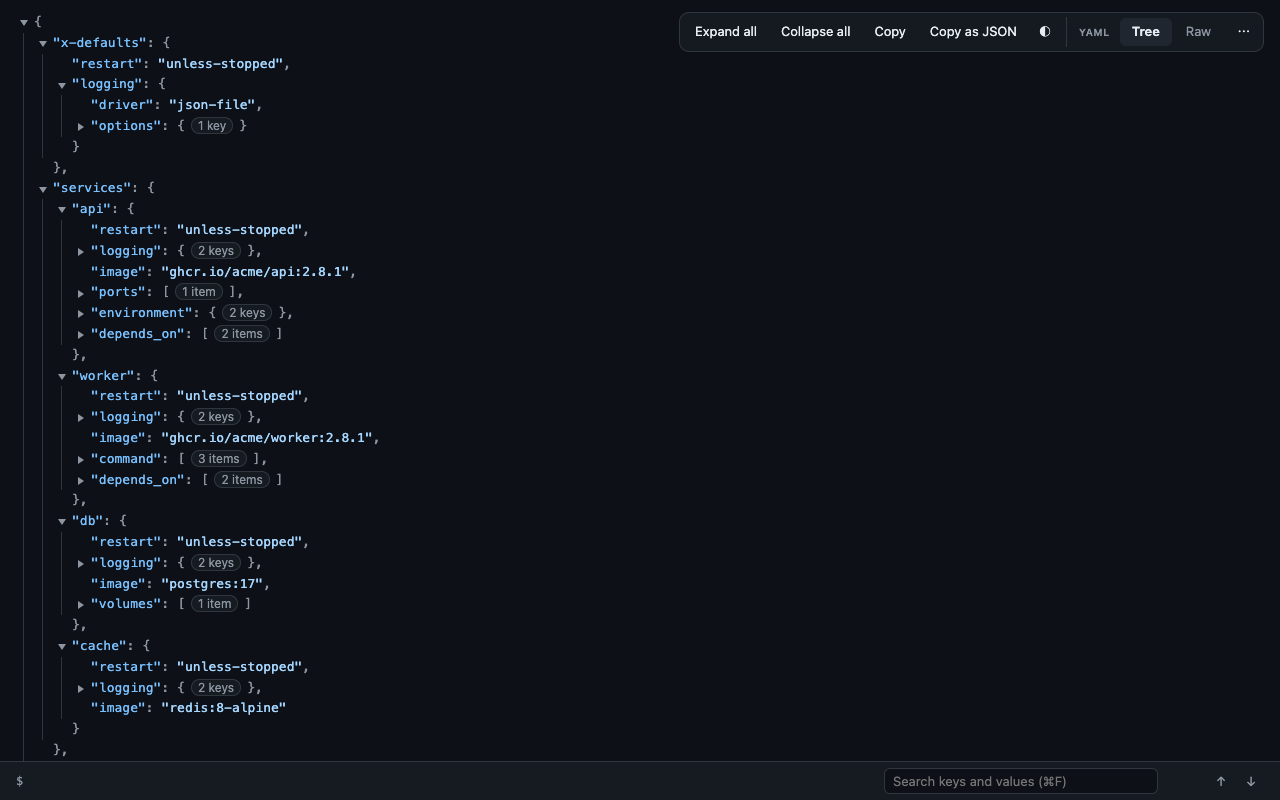The height and width of the screenshot is (800, 1280).
Task: Collapse the "x-defaults" node
Action: click(43, 44)
